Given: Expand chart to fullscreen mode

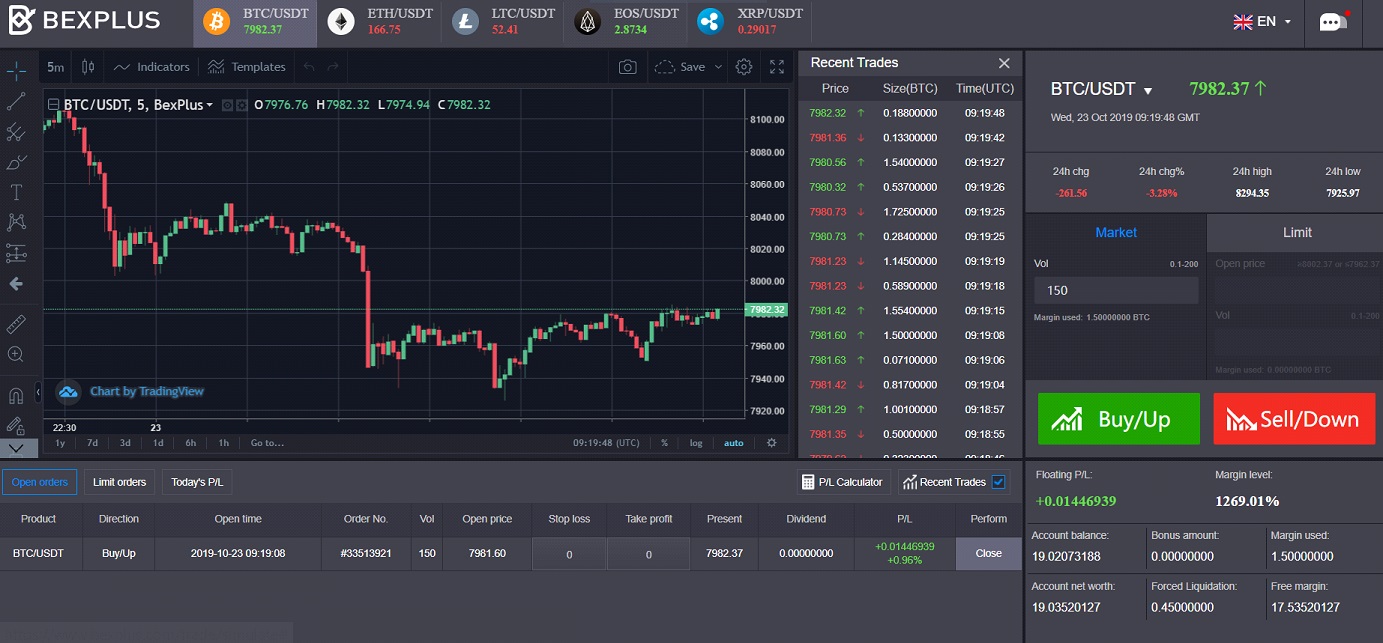Looking at the screenshot, I should pyautogui.click(x=777, y=67).
